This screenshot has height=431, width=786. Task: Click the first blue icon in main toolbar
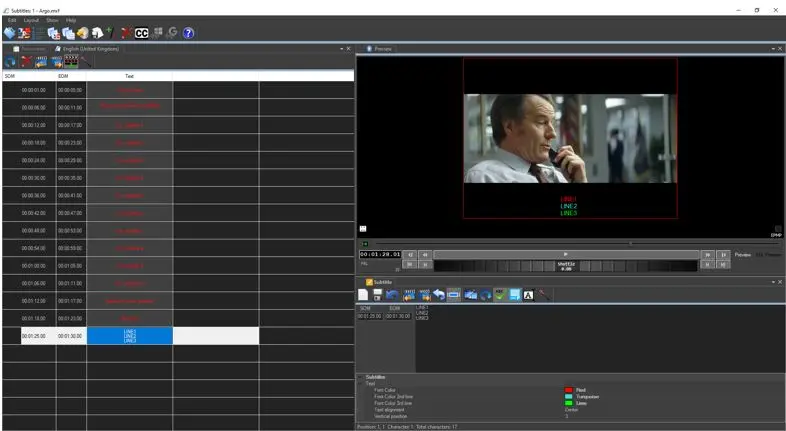coord(9,33)
